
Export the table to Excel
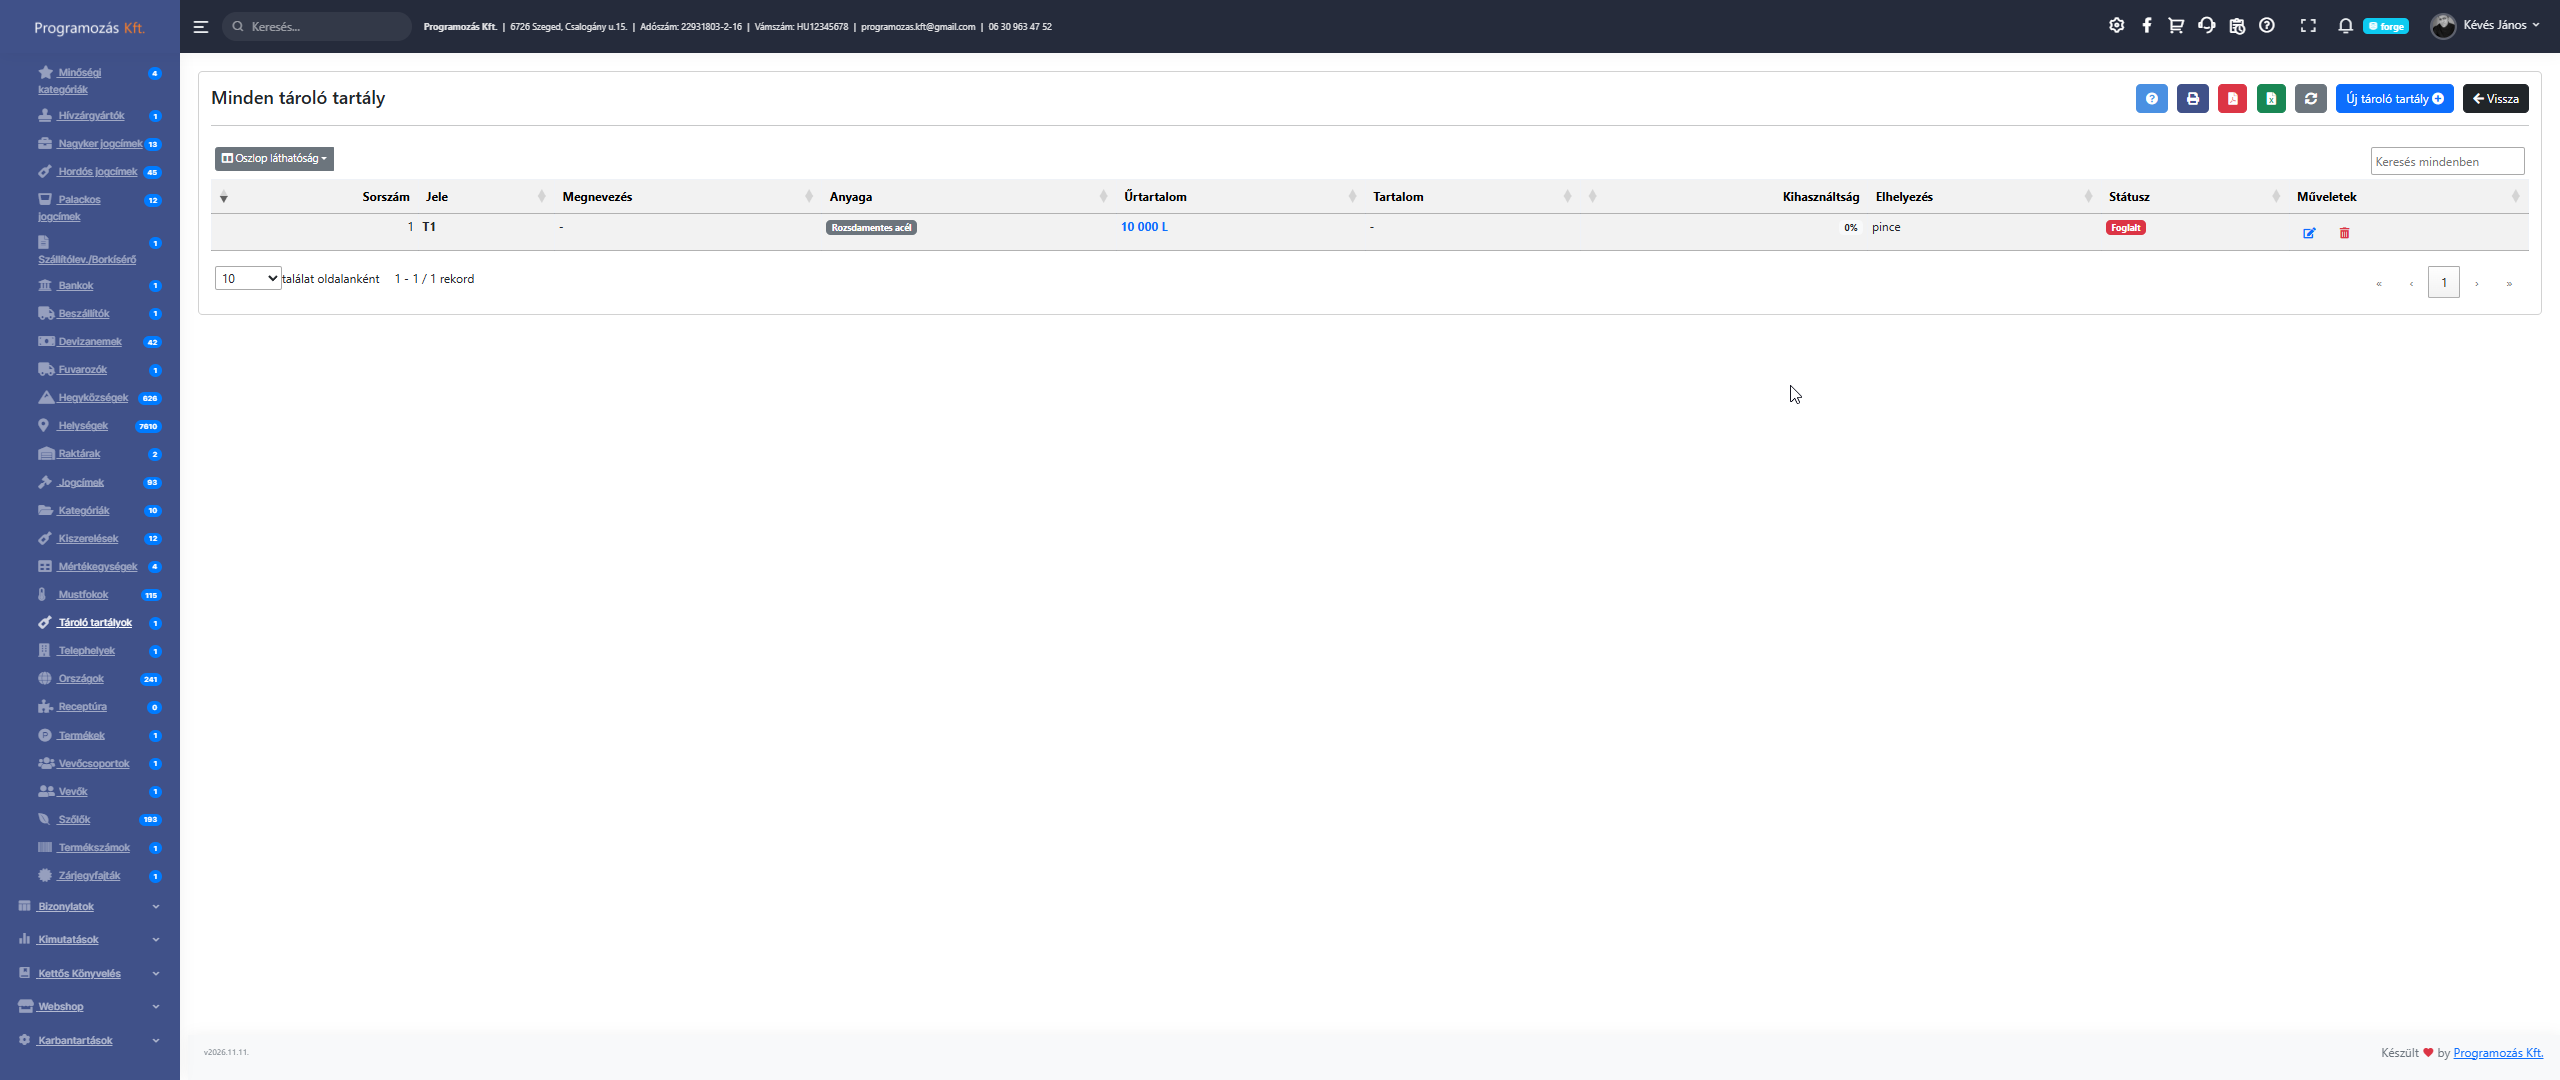pyautogui.click(x=2271, y=99)
